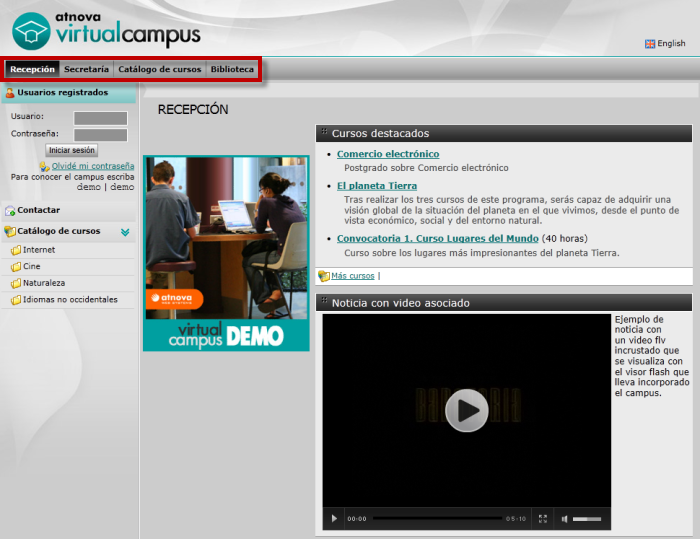Click the Naturaleza folder icon

[x=16, y=283]
